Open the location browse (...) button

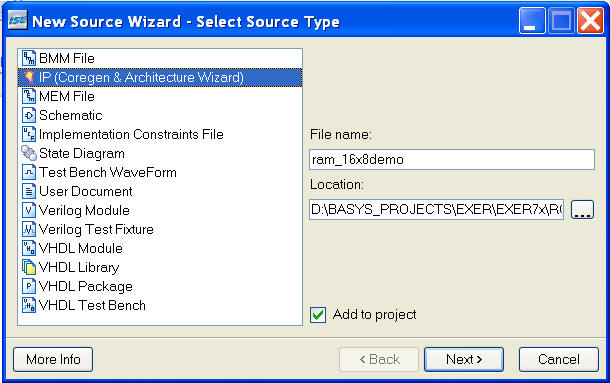tap(582, 210)
